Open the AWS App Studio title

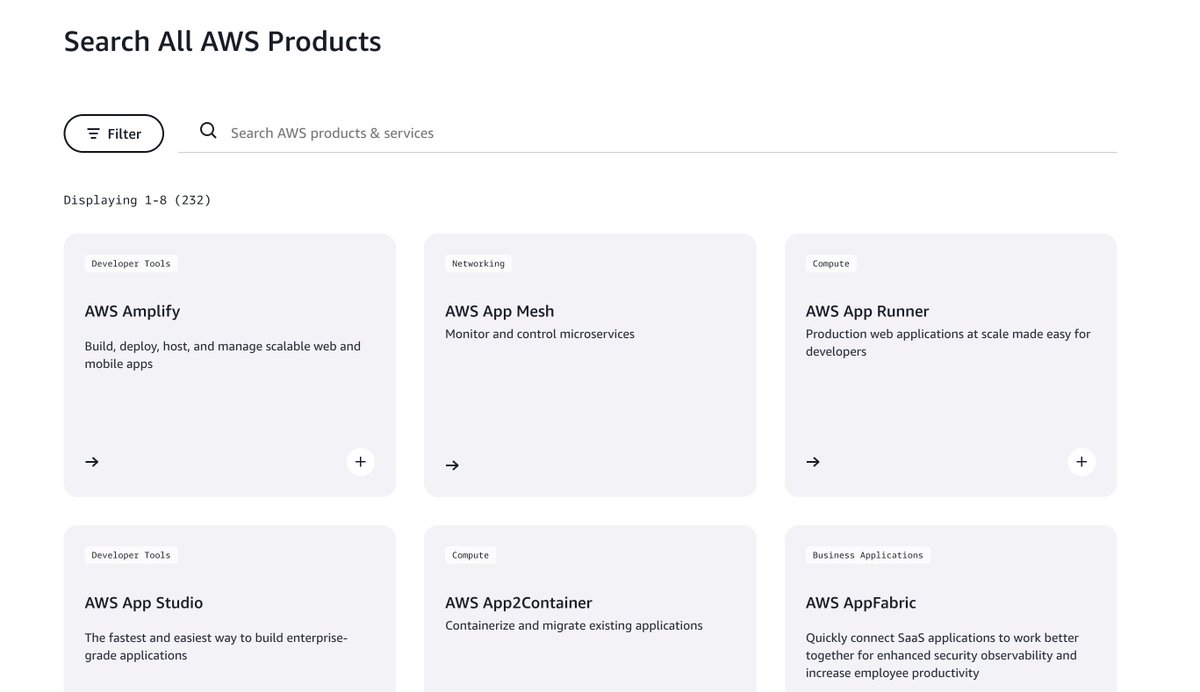point(144,603)
